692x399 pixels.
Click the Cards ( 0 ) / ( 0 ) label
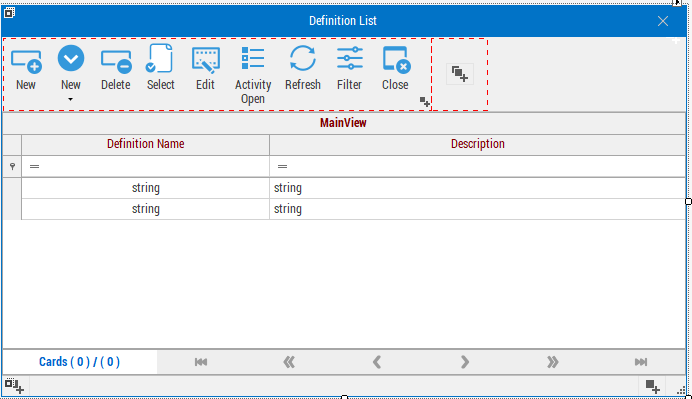click(x=79, y=362)
